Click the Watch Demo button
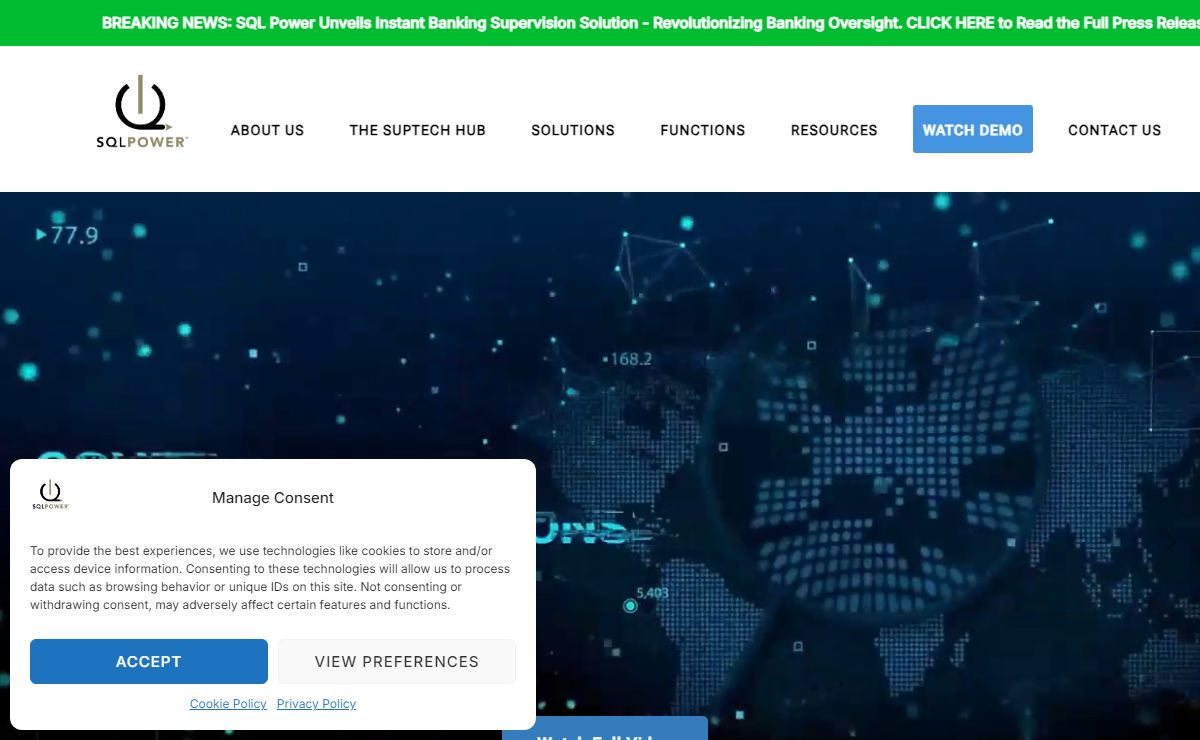Screen dimensions: 1200x740 pyautogui.click(x=972, y=130)
